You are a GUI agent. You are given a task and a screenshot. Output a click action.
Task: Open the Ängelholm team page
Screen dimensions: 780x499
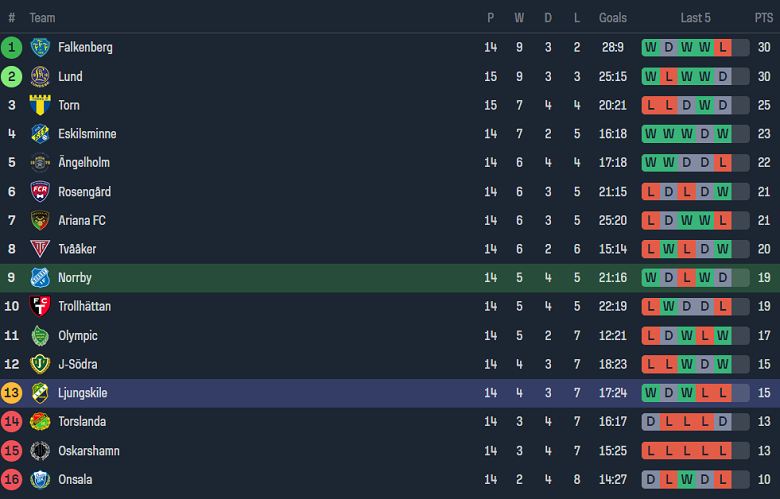[84, 162]
